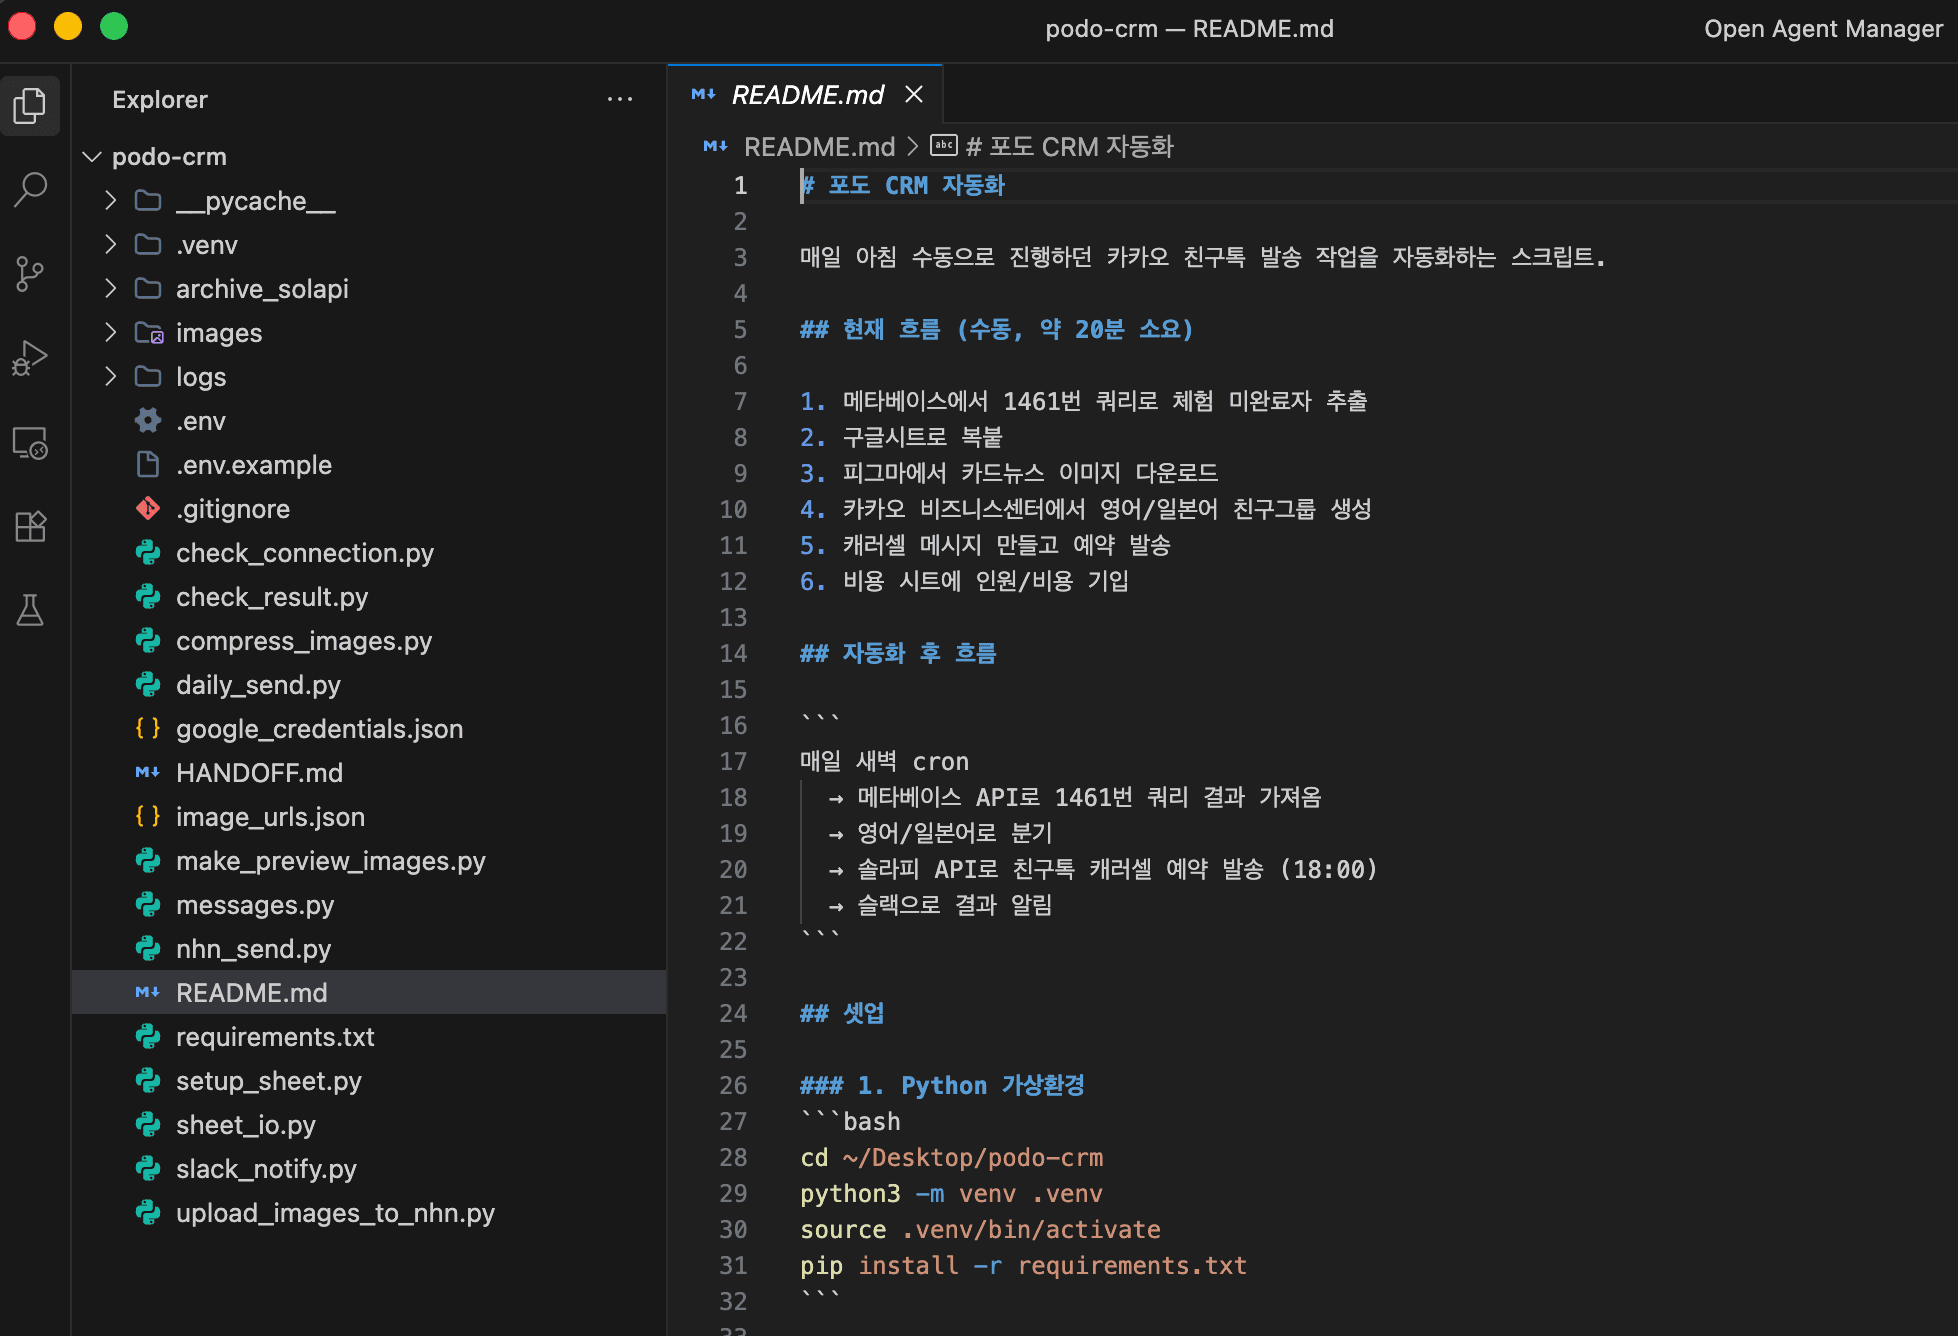Viewport: 1958px width, 1336px height.
Task: Expand the .venv folder
Action: (x=369, y=245)
